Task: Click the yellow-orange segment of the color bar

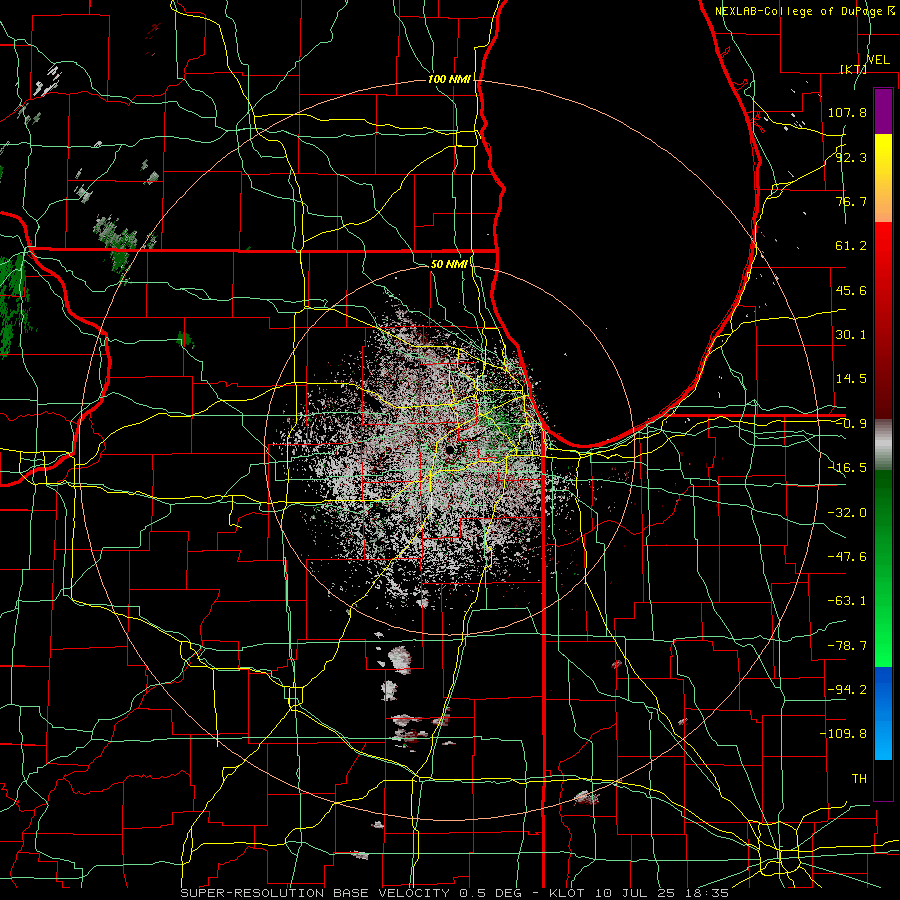Action: click(883, 178)
